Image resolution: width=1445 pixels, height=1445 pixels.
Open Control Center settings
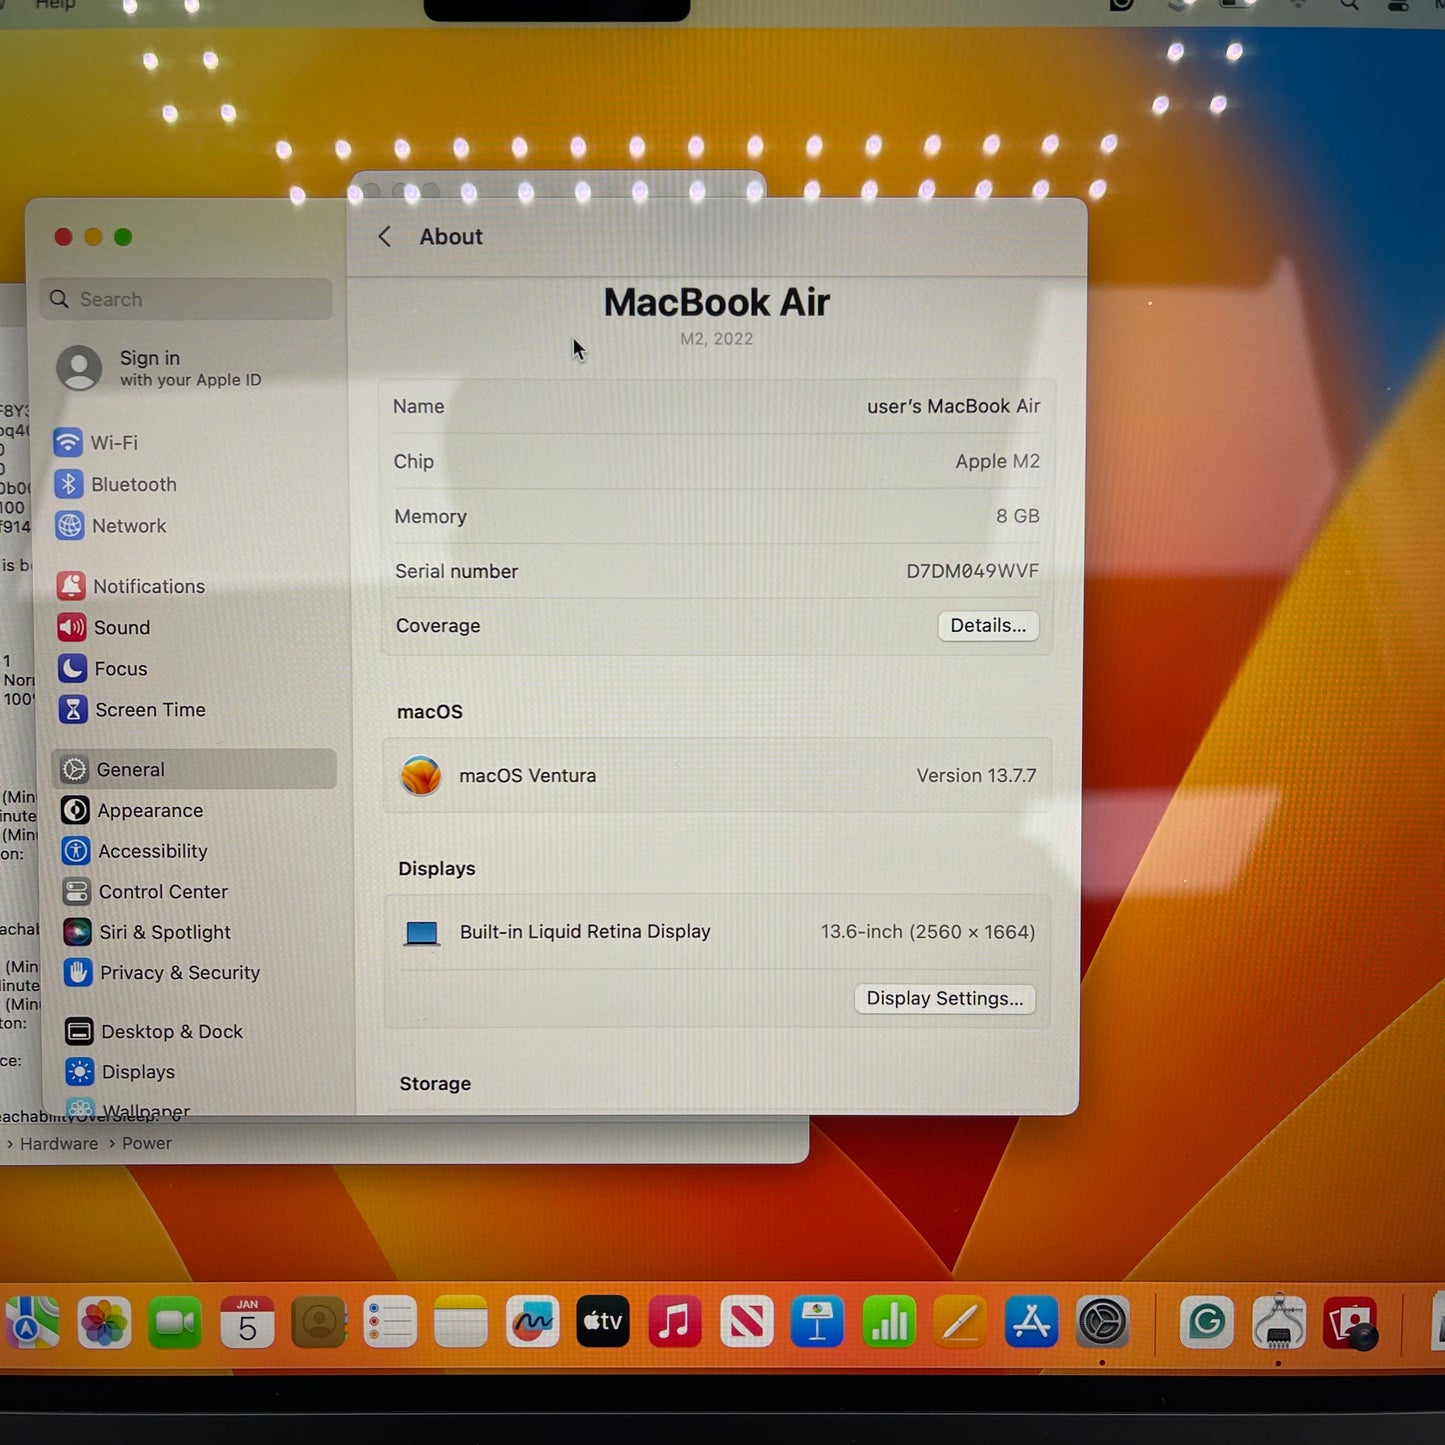pos(164,892)
